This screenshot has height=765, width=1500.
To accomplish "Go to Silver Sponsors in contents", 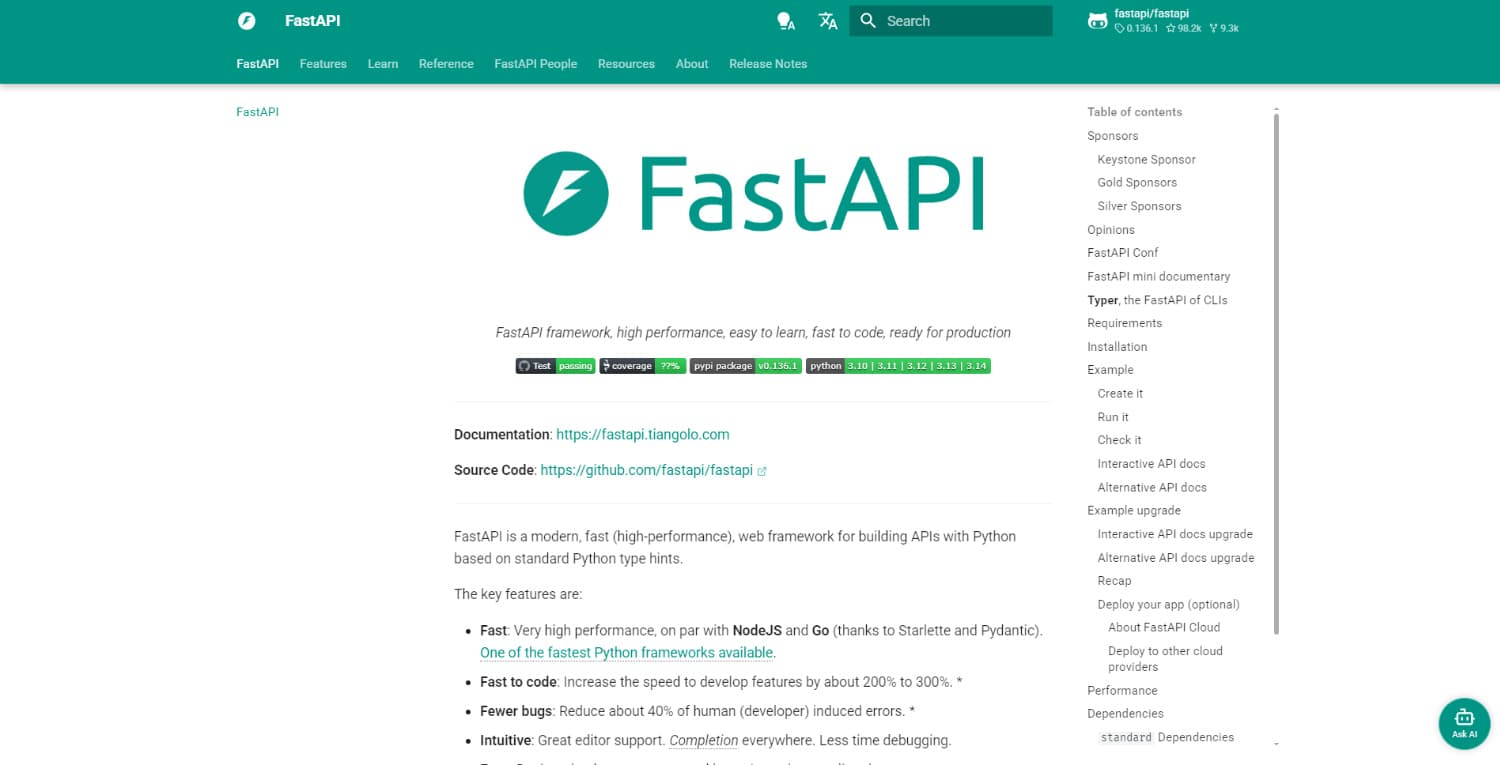I will pyautogui.click(x=1139, y=206).
